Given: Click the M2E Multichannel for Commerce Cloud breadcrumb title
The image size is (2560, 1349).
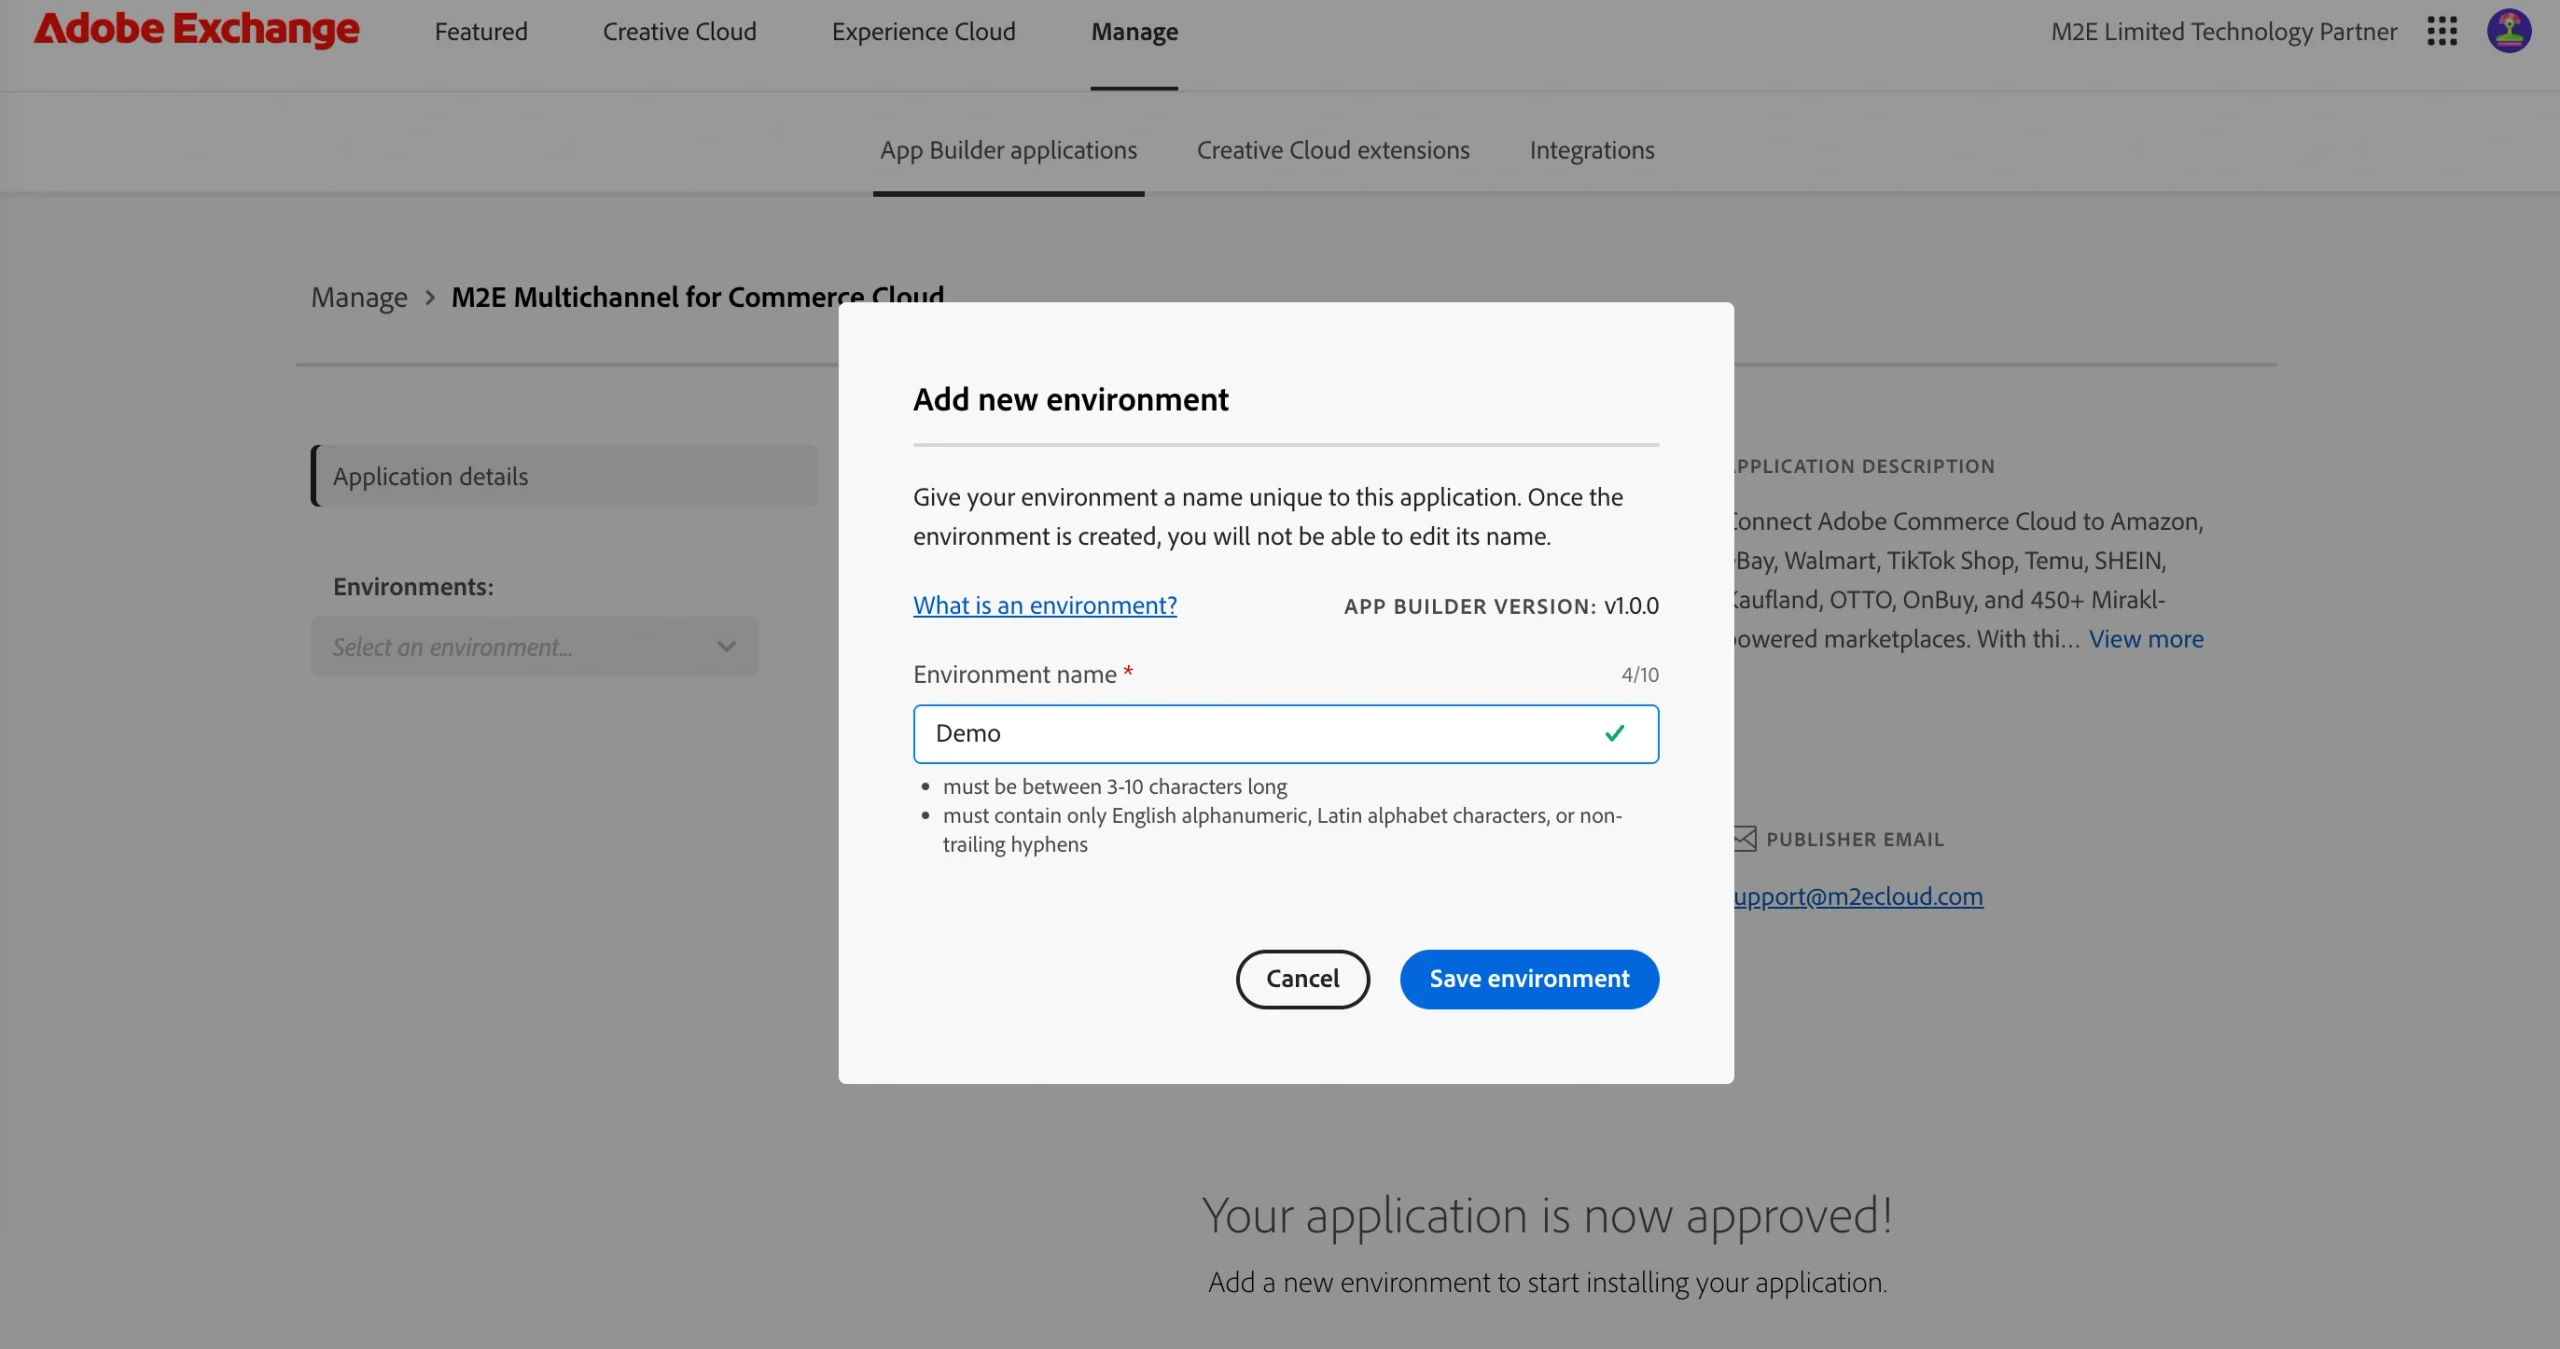Looking at the screenshot, I should (698, 297).
